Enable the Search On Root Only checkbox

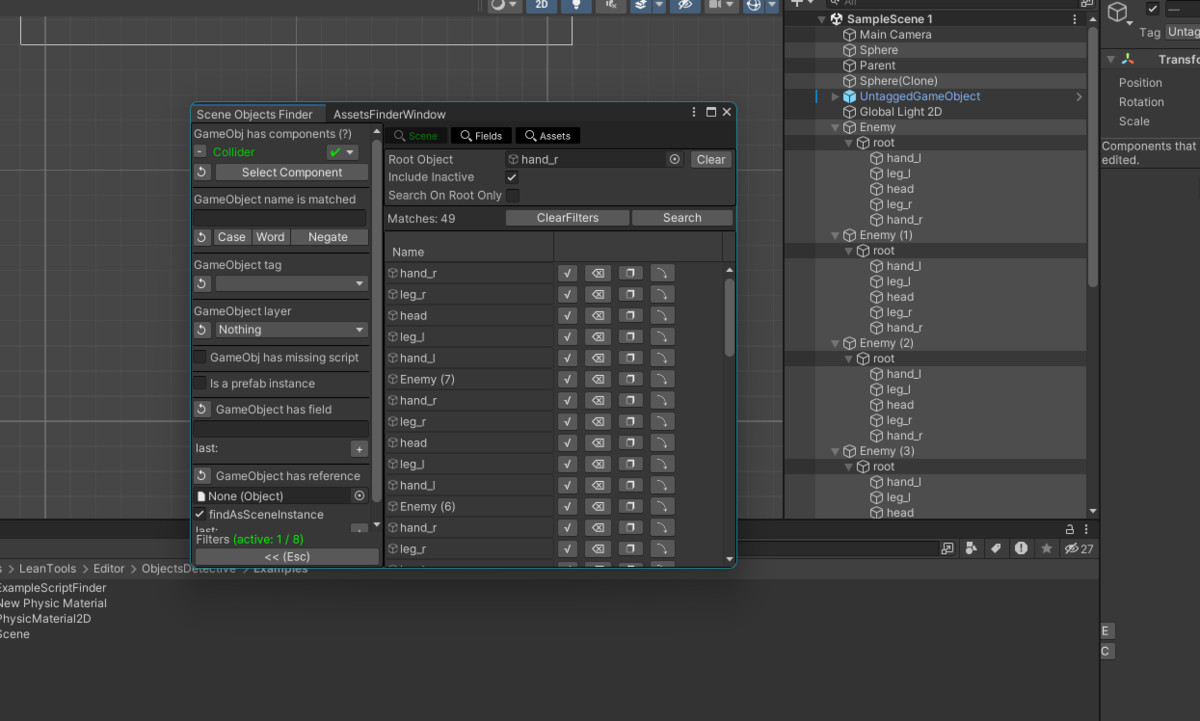(x=512, y=195)
